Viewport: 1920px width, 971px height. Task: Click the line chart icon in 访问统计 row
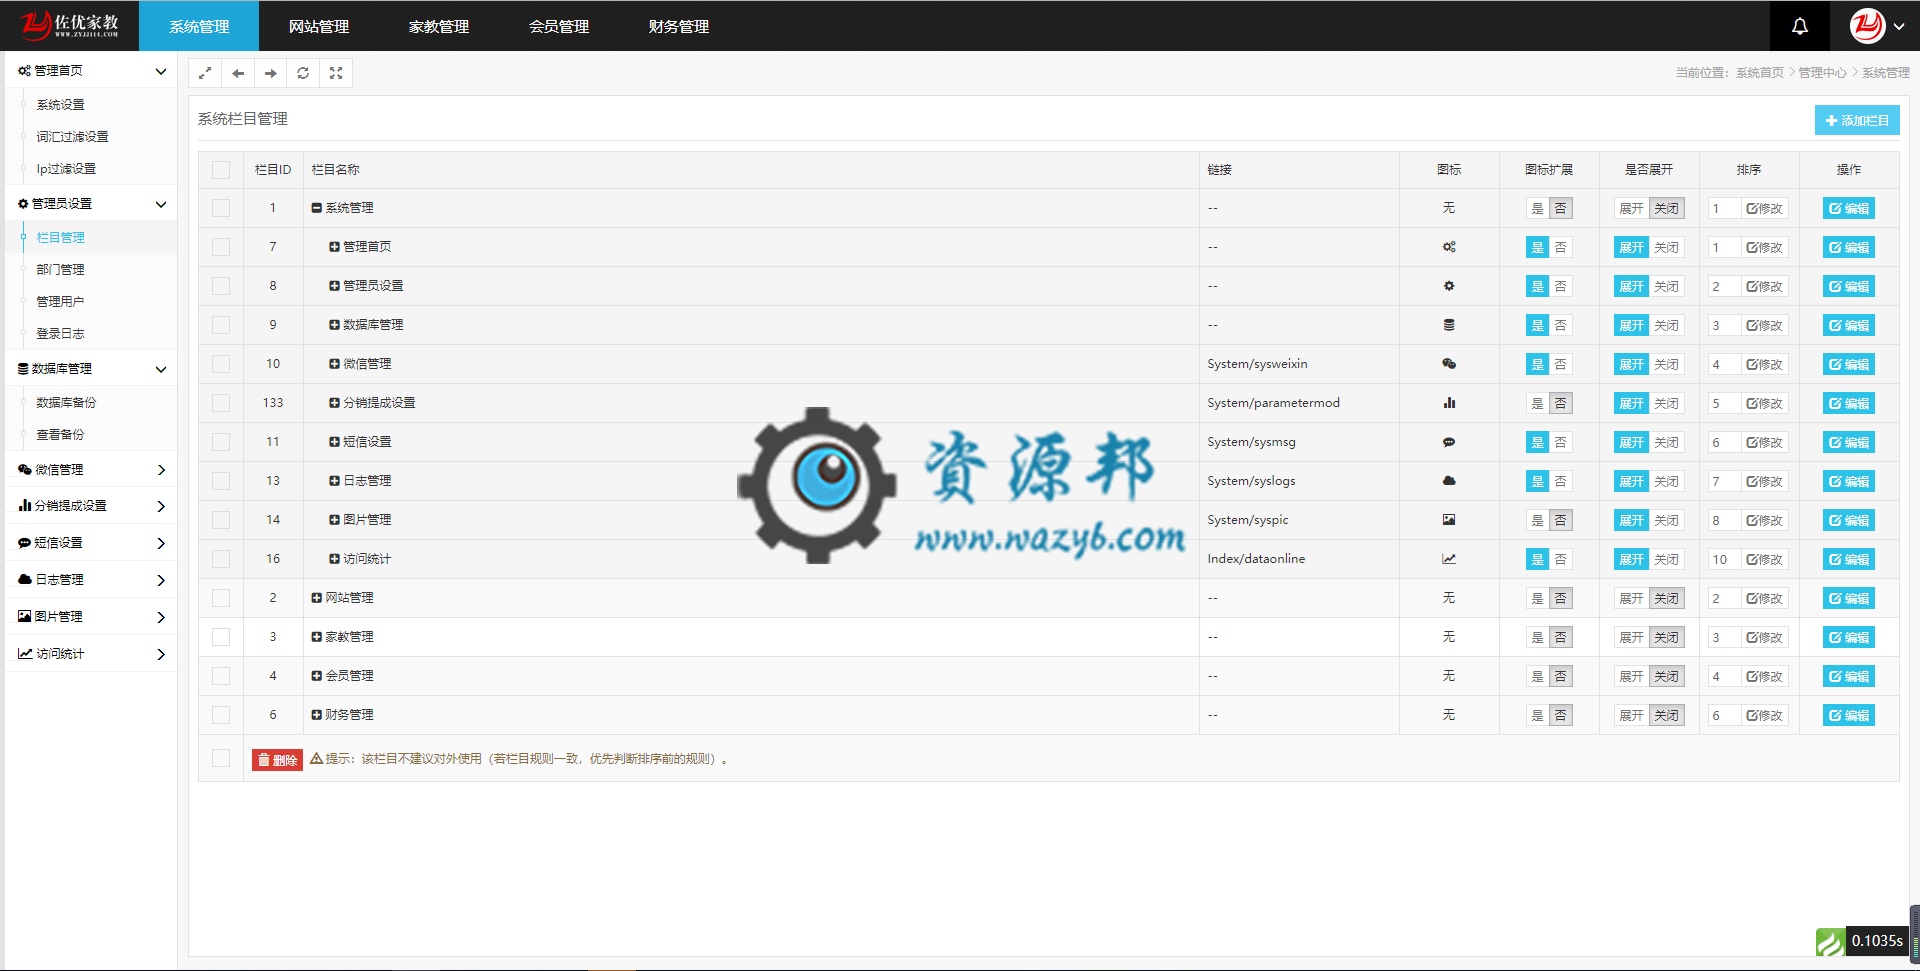pos(1449,559)
